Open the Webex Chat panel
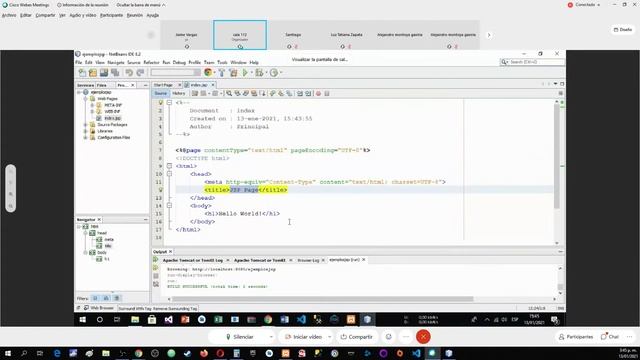 coord(610,337)
